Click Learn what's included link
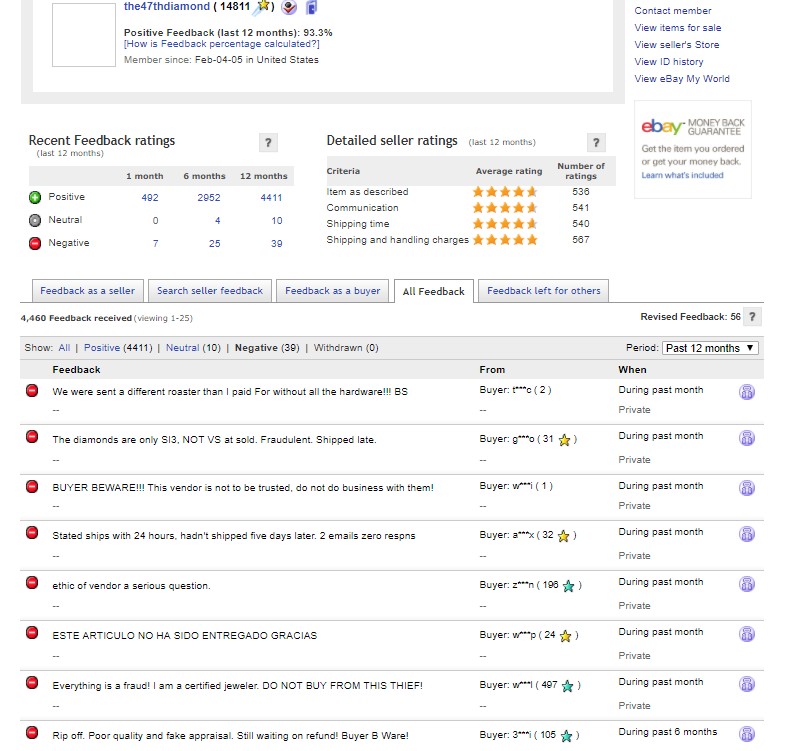Viewport: 797px width, 751px height. pyautogui.click(x=682, y=175)
